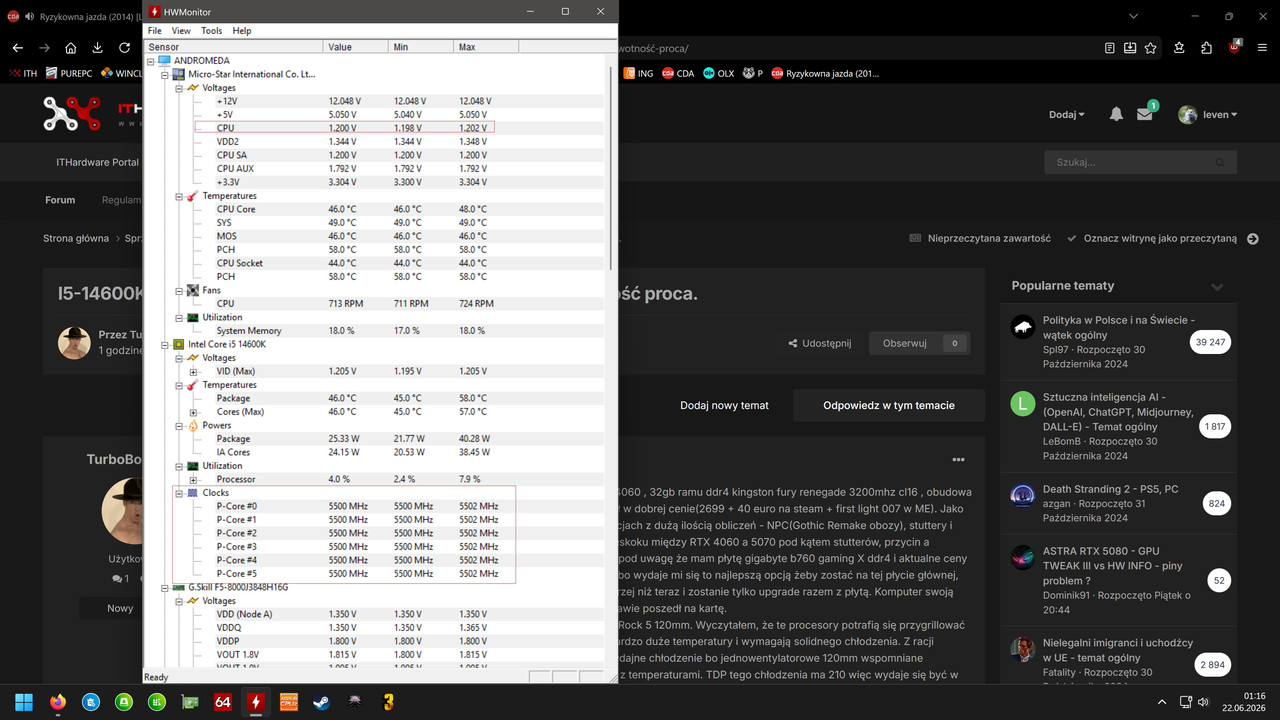1280x720 pixels.
Task: Collapse the Clocks node
Action: pyautogui.click(x=179, y=493)
